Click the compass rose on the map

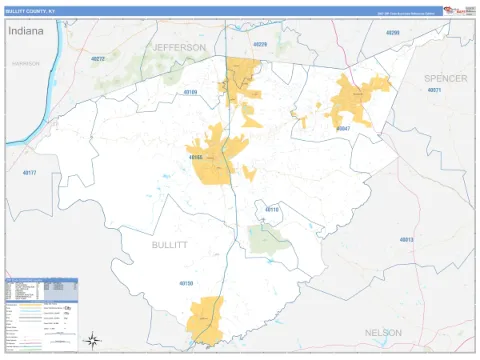coord(92,341)
